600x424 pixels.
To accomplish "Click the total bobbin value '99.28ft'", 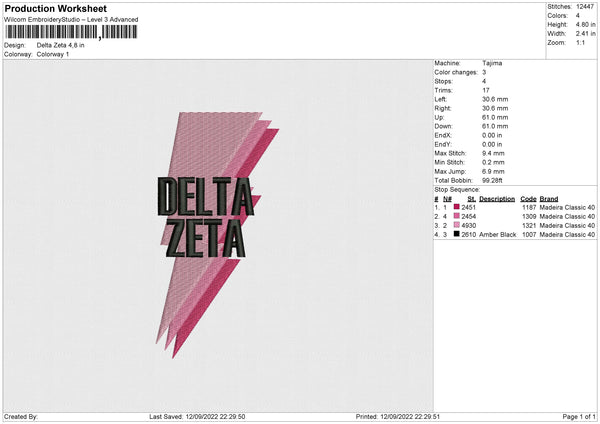I will (x=492, y=180).
